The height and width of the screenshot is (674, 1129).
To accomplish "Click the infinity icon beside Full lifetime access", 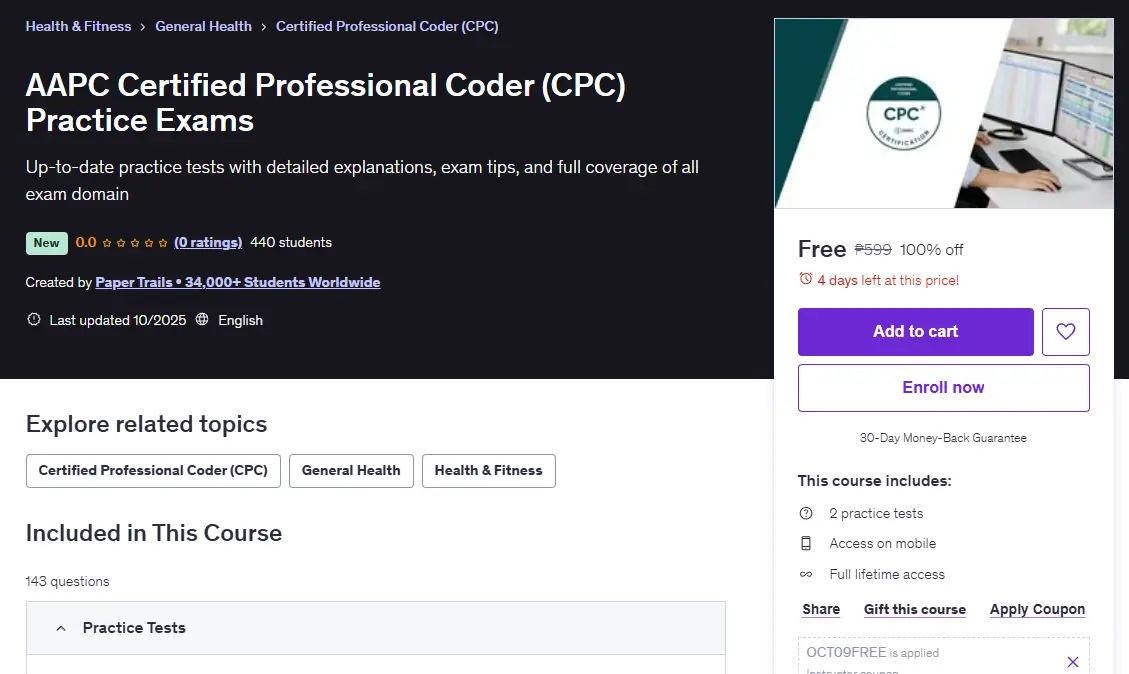I will pos(806,574).
